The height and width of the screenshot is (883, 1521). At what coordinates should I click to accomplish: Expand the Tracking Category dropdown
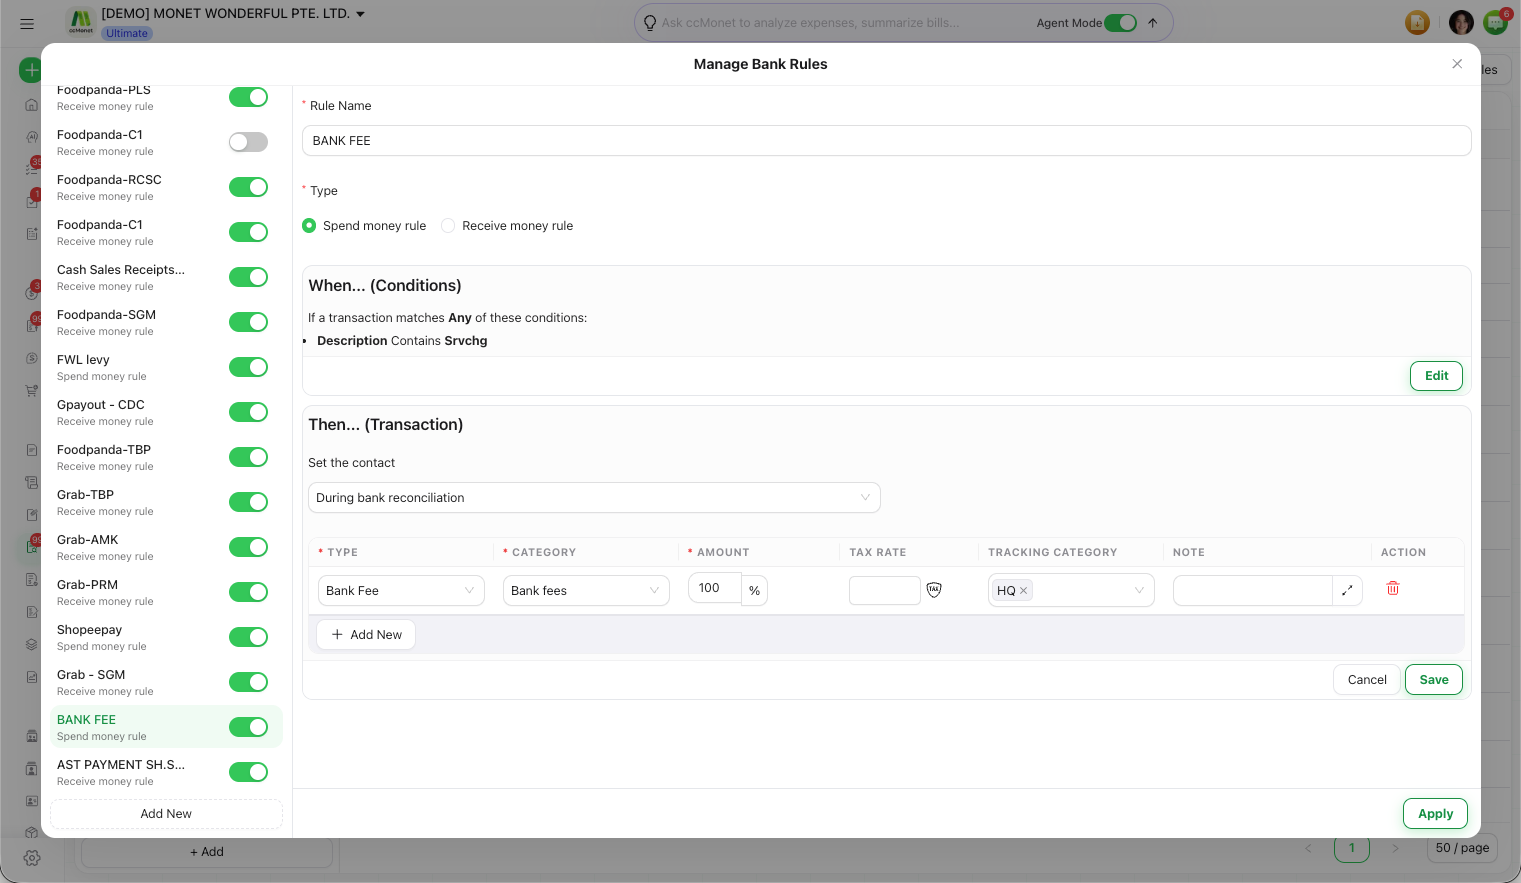[x=1071, y=591]
